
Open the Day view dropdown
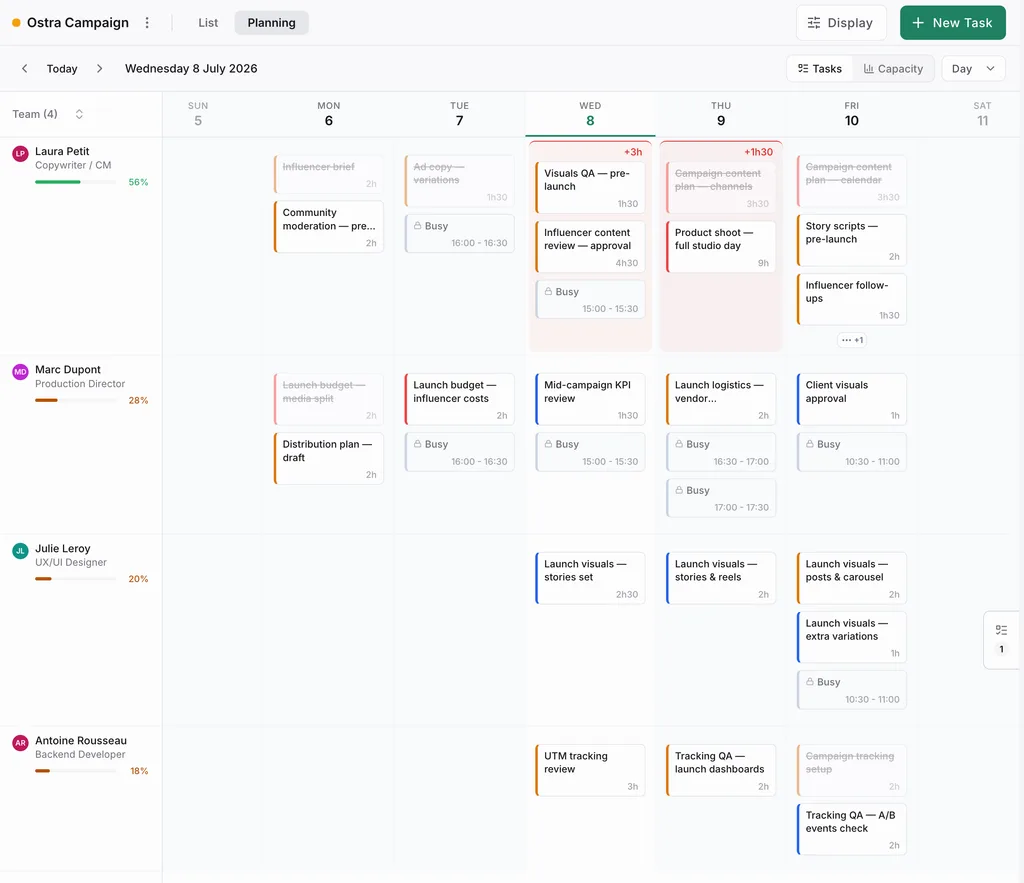pyautogui.click(x=973, y=69)
